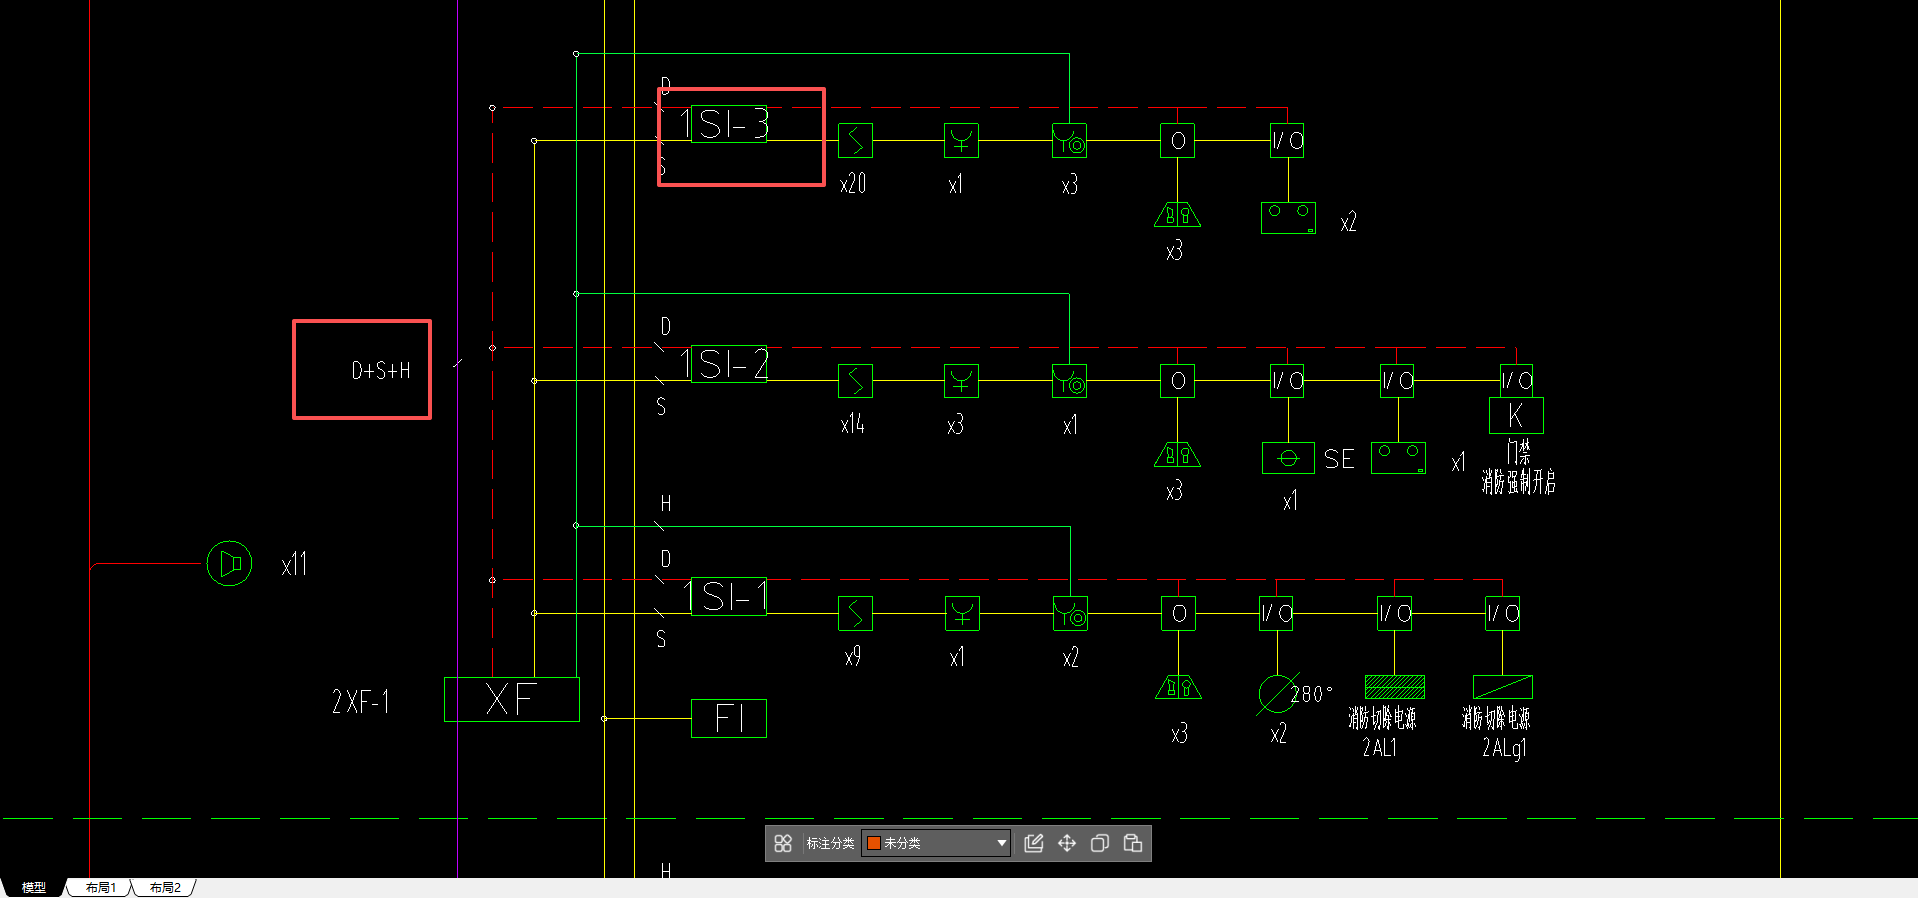This screenshot has width=1918, height=898.
Task: Click the 消防强制开启 text label
Action: pos(1518,482)
